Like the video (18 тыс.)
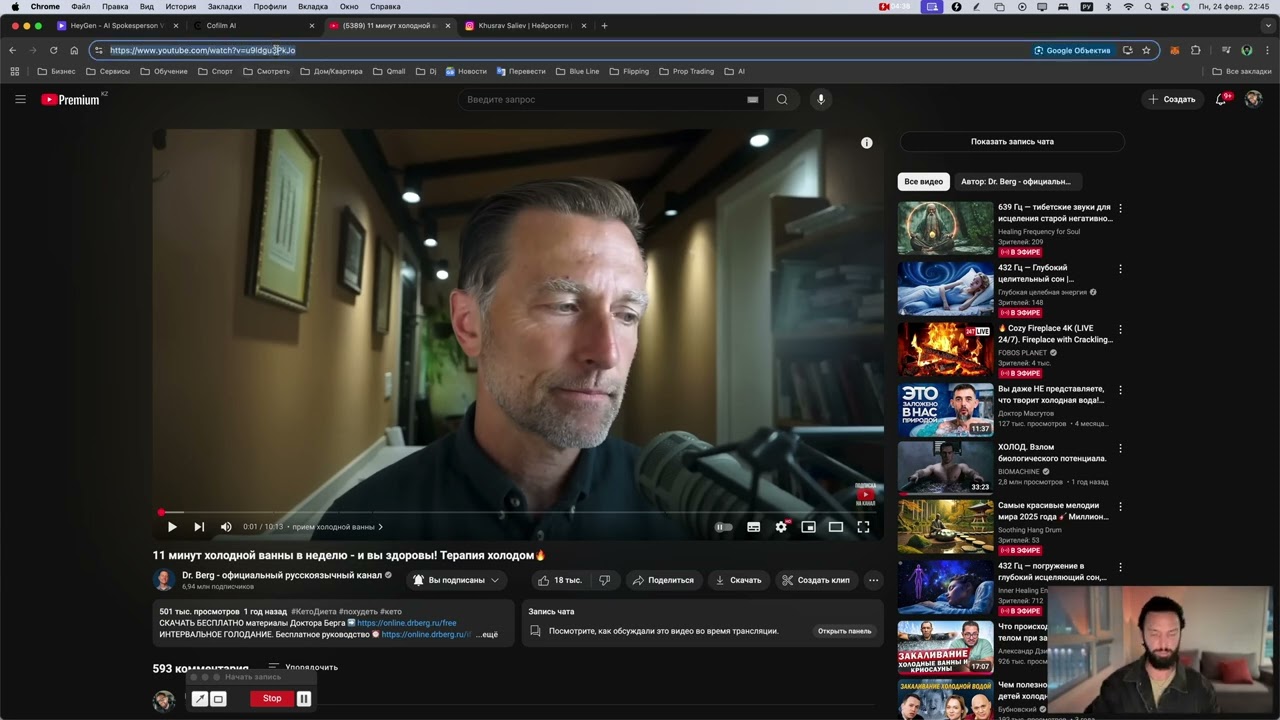The width and height of the screenshot is (1280, 720). coord(559,580)
